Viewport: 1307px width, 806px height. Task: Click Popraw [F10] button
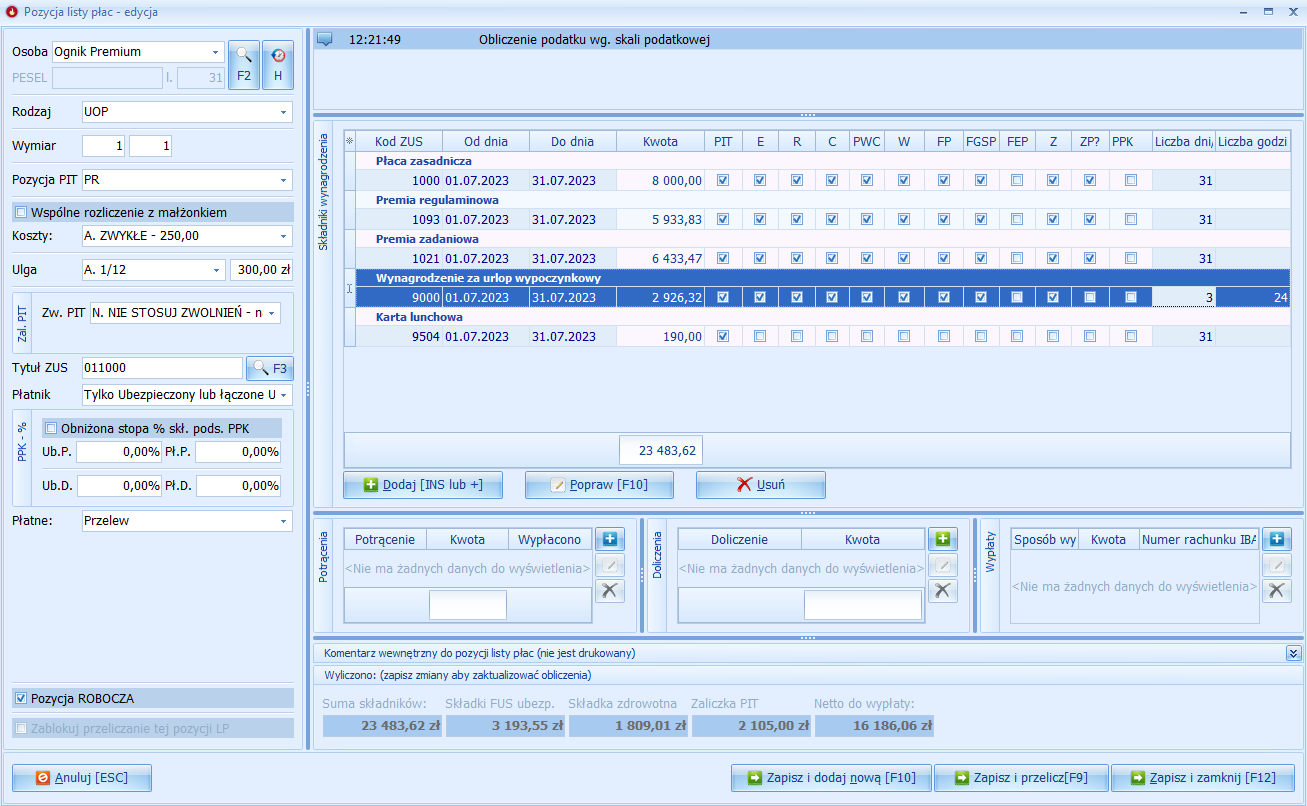pyautogui.click(x=599, y=485)
